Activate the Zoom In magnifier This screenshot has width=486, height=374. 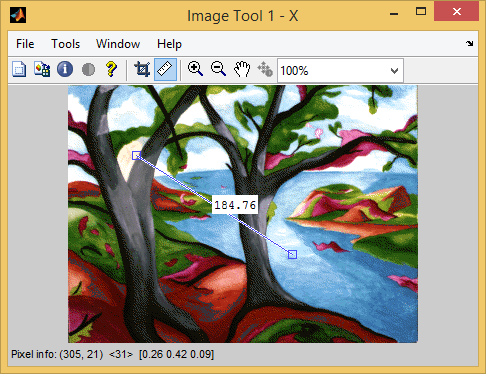point(195,69)
